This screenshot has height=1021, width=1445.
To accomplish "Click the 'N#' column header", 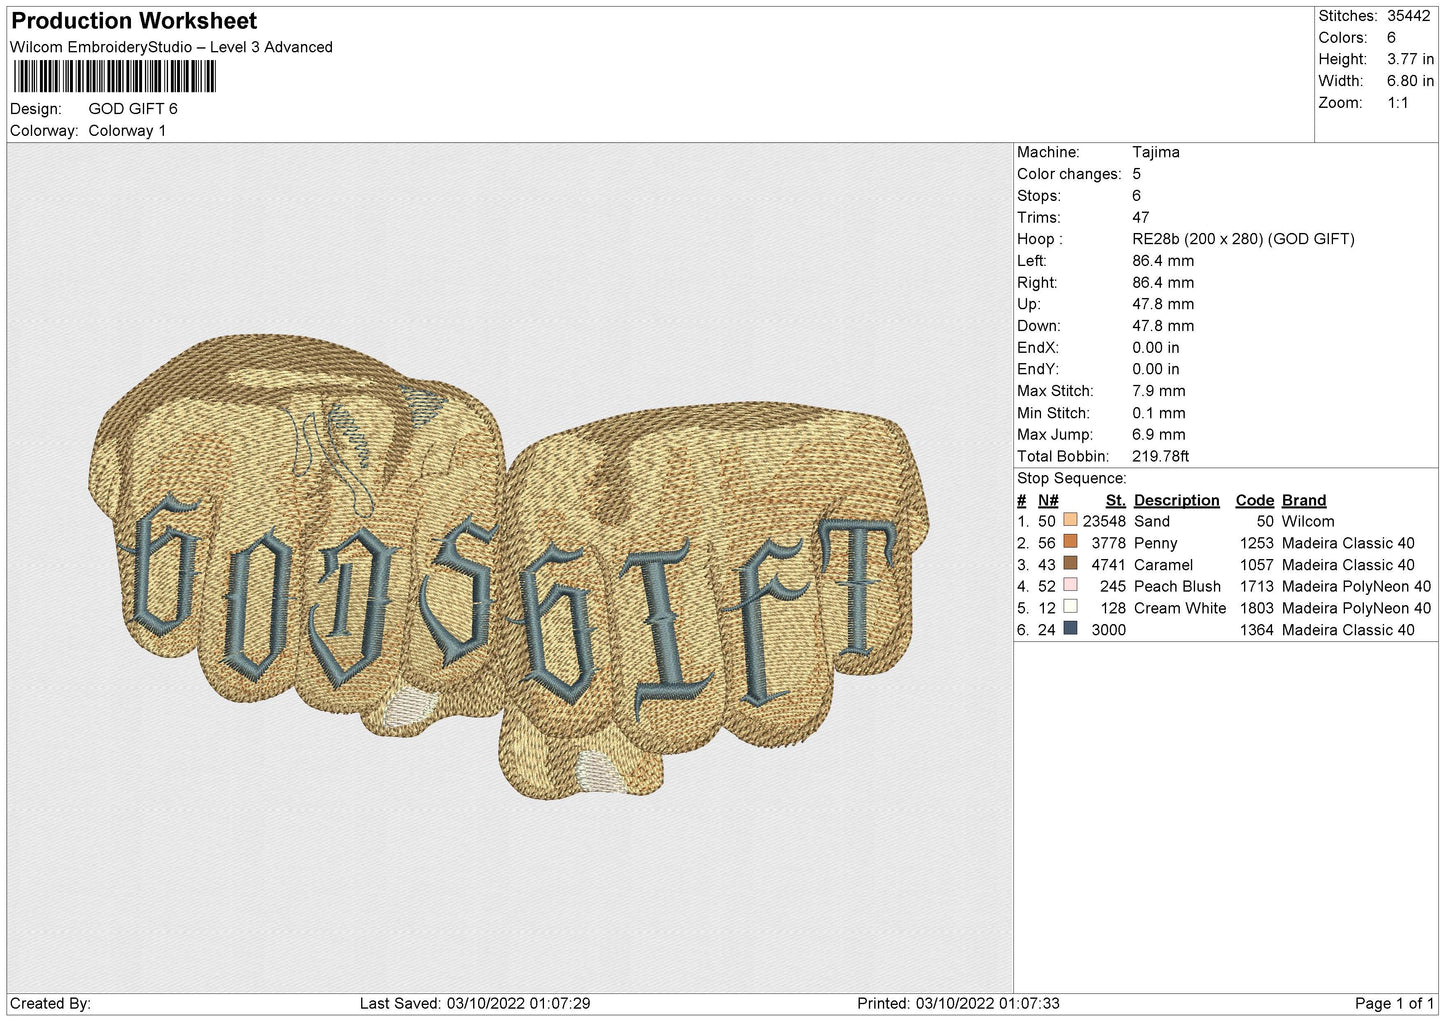I will [1048, 500].
